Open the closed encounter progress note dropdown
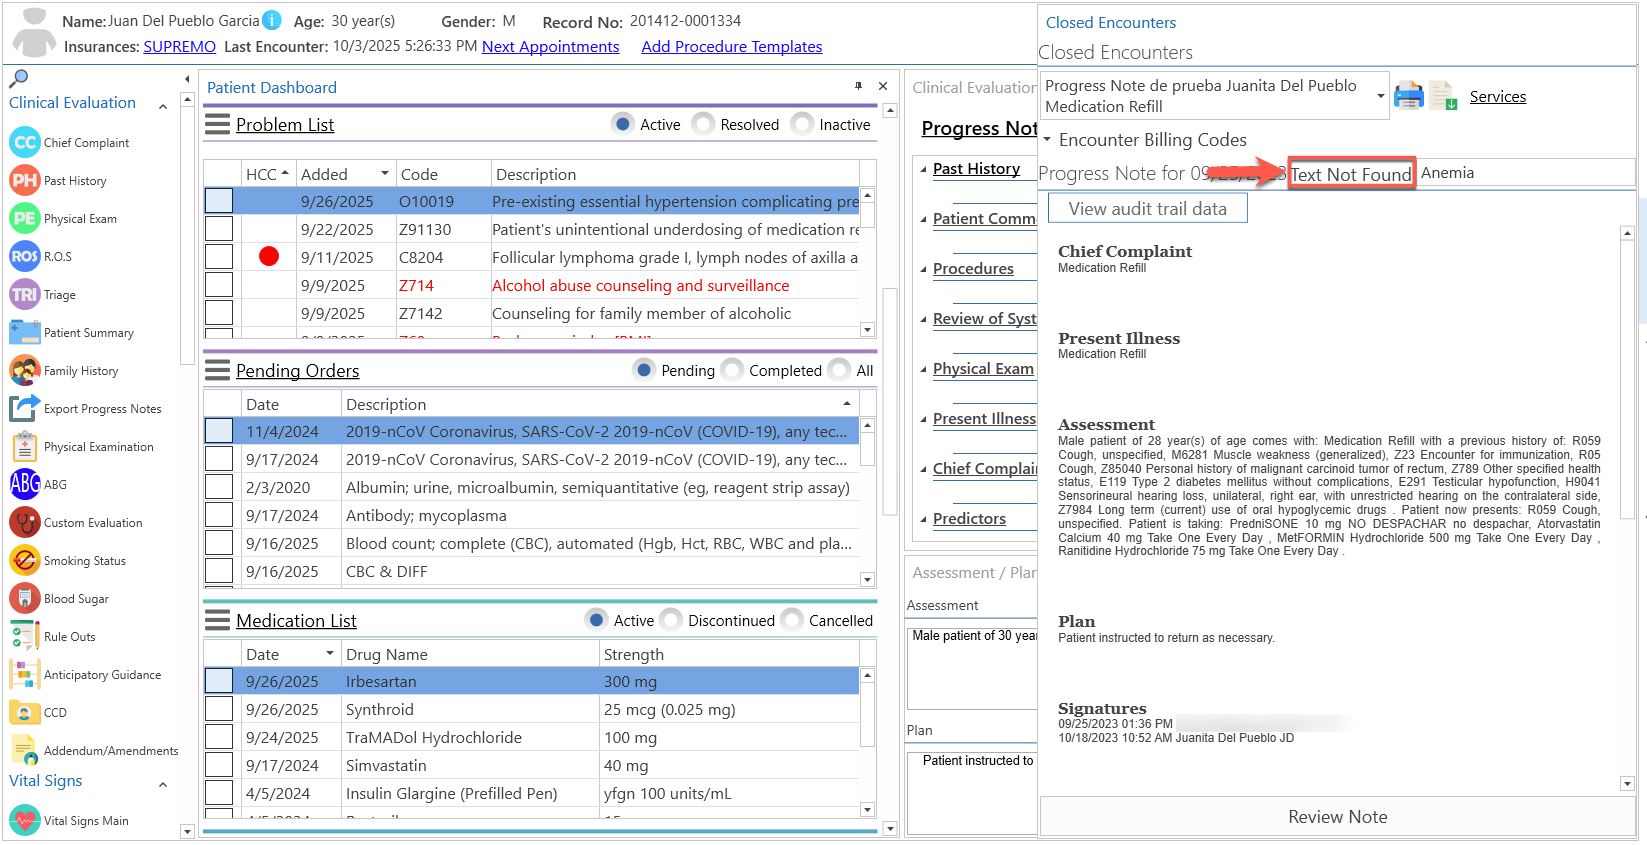Image resolution: width=1647 pixels, height=845 pixels. tap(1380, 96)
